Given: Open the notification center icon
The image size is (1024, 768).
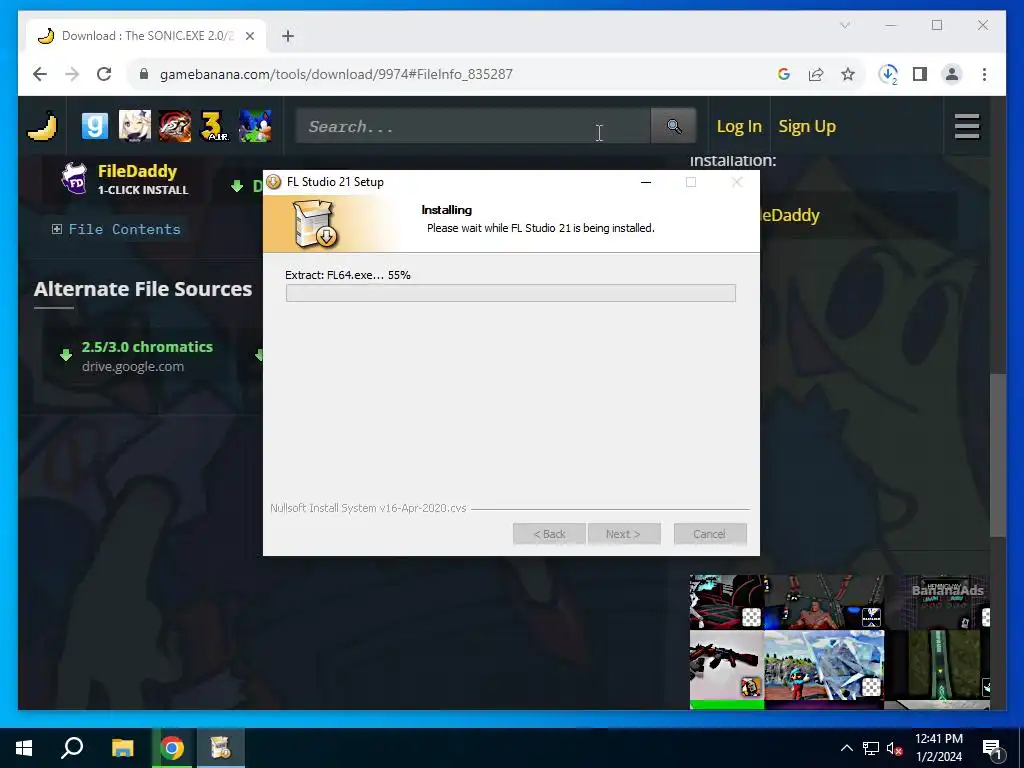Looking at the screenshot, I should [992, 748].
